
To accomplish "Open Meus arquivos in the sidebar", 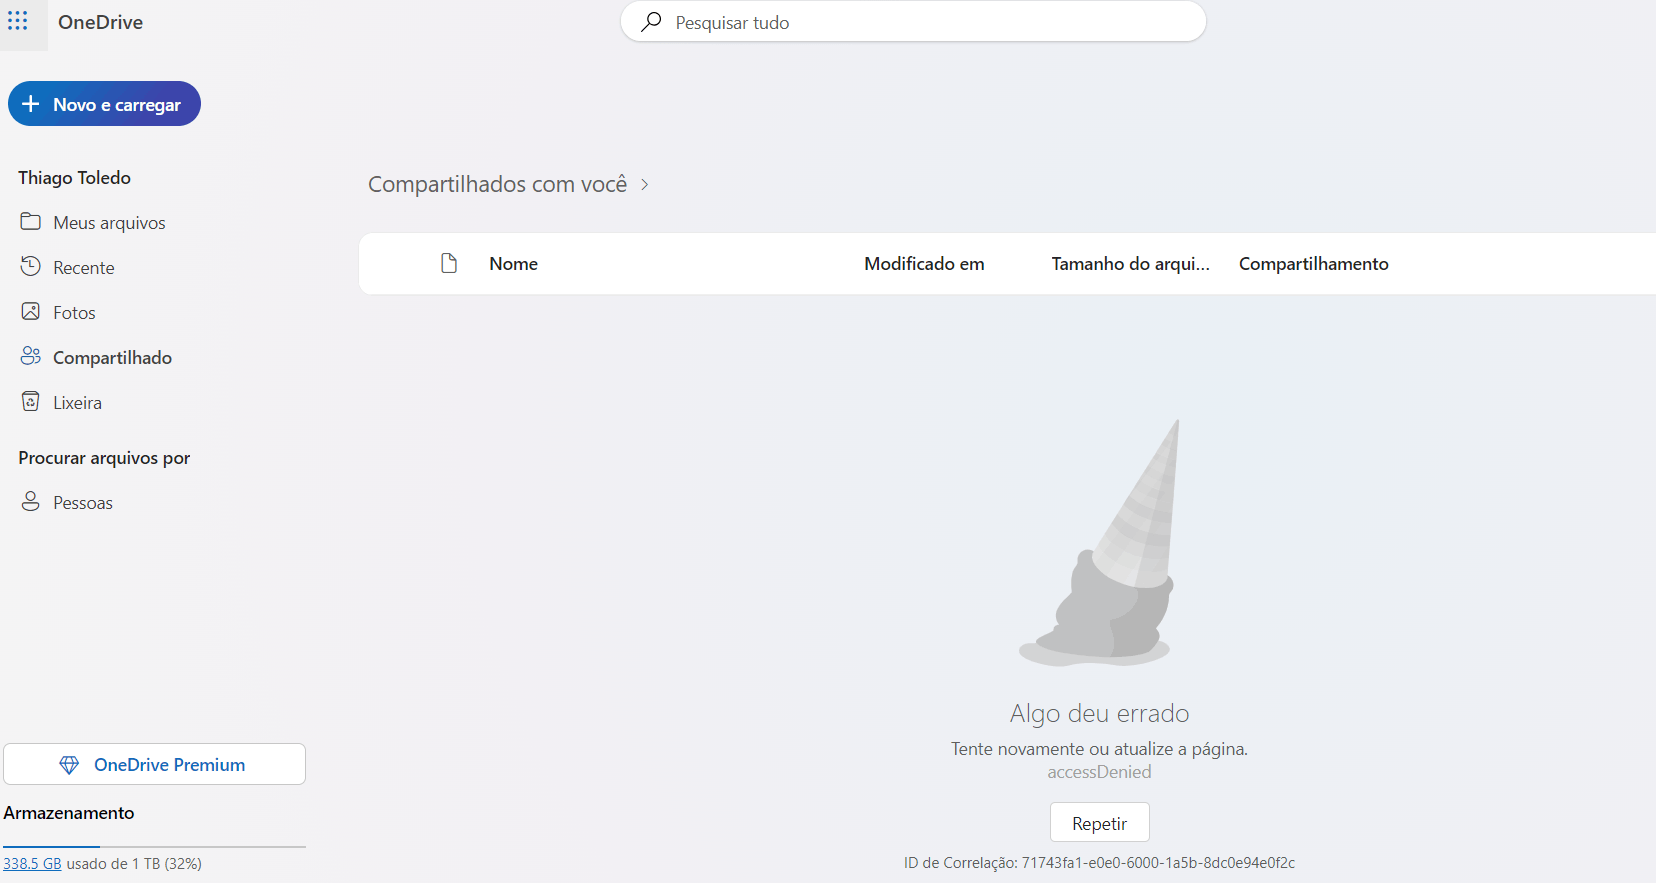I will click(109, 222).
